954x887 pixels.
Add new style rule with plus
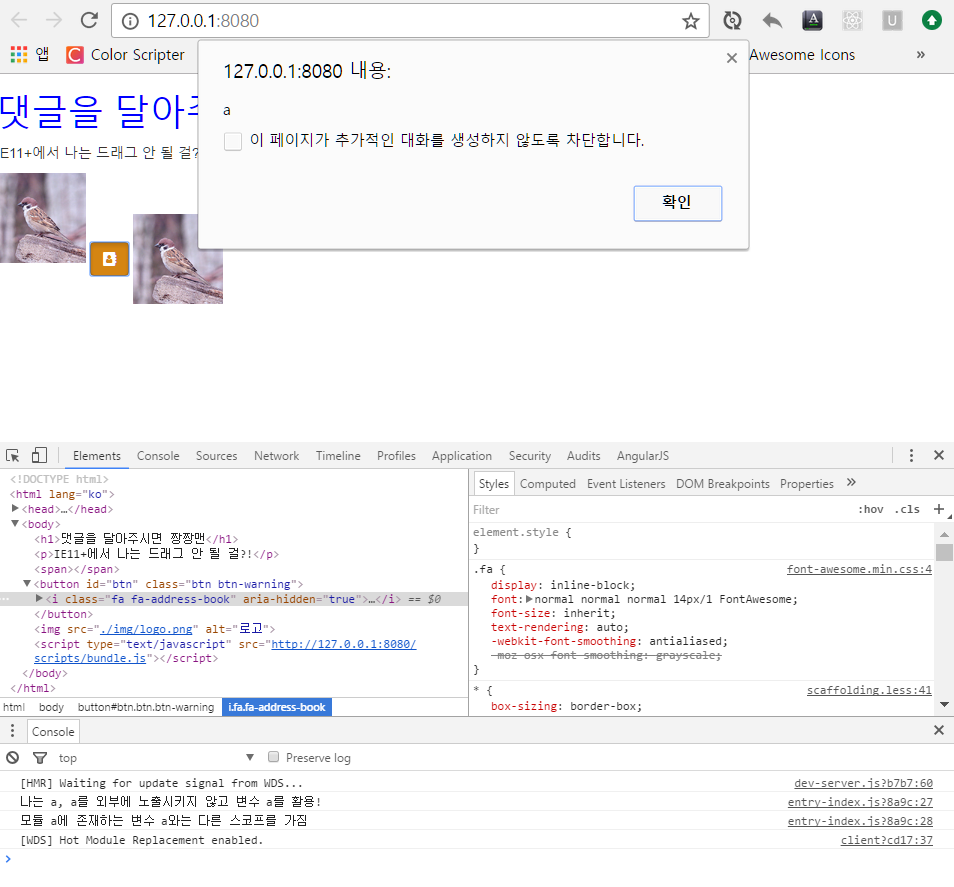tap(939, 509)
